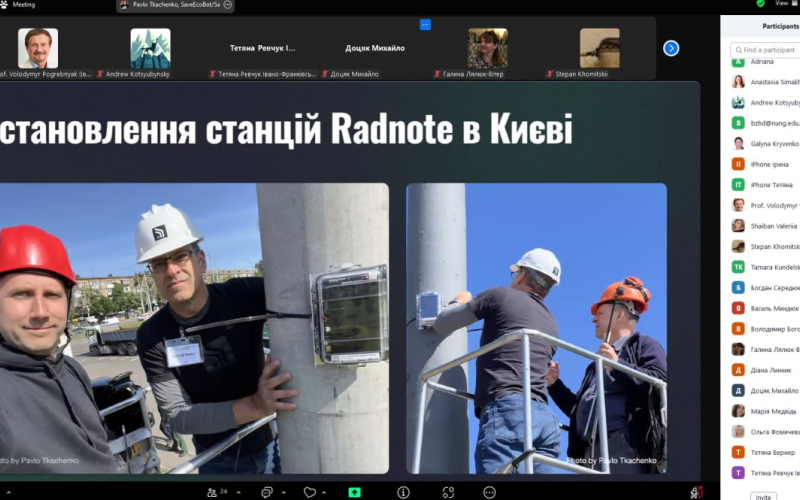Open the Apps icon in the bottom toolbar
The image size is (800, 500).
pos(448,492)
